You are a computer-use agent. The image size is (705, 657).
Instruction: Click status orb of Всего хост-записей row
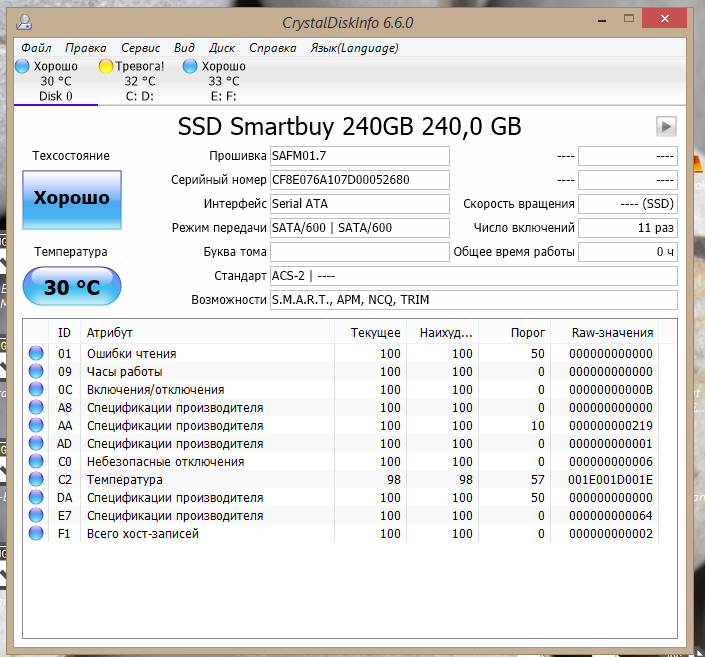point(37,534)
